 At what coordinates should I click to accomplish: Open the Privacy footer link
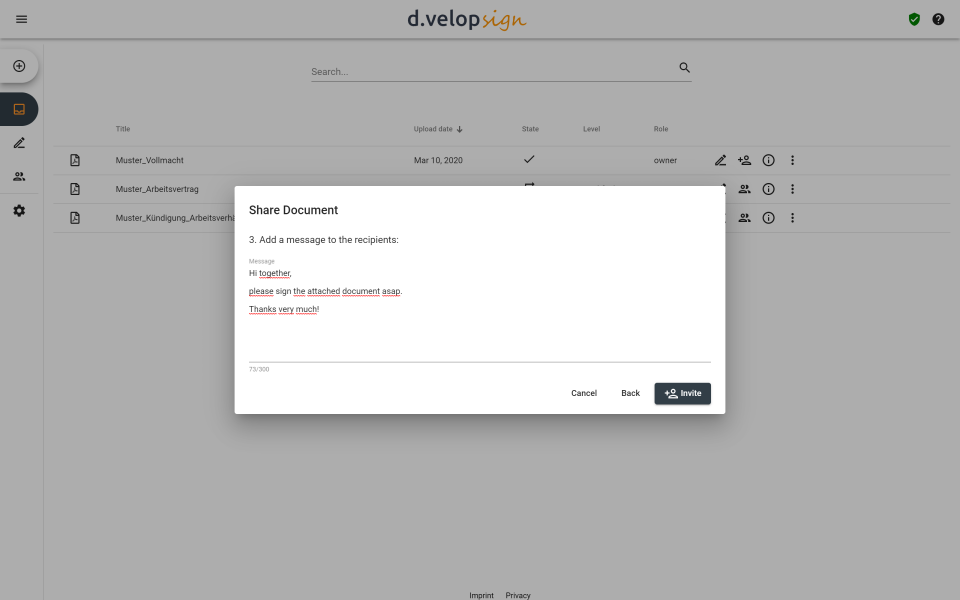click(518, 595)
